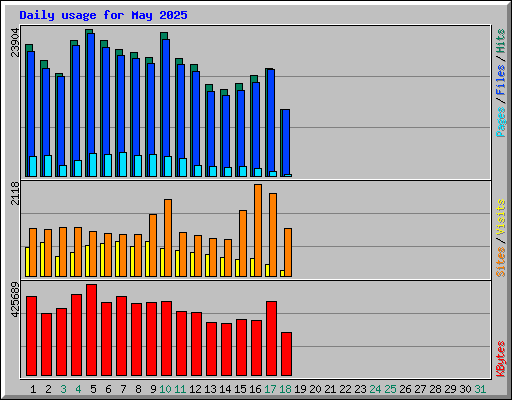Click day 22 label on the x-axis
This screenshot has height=400, width=512.
[345, 389]
